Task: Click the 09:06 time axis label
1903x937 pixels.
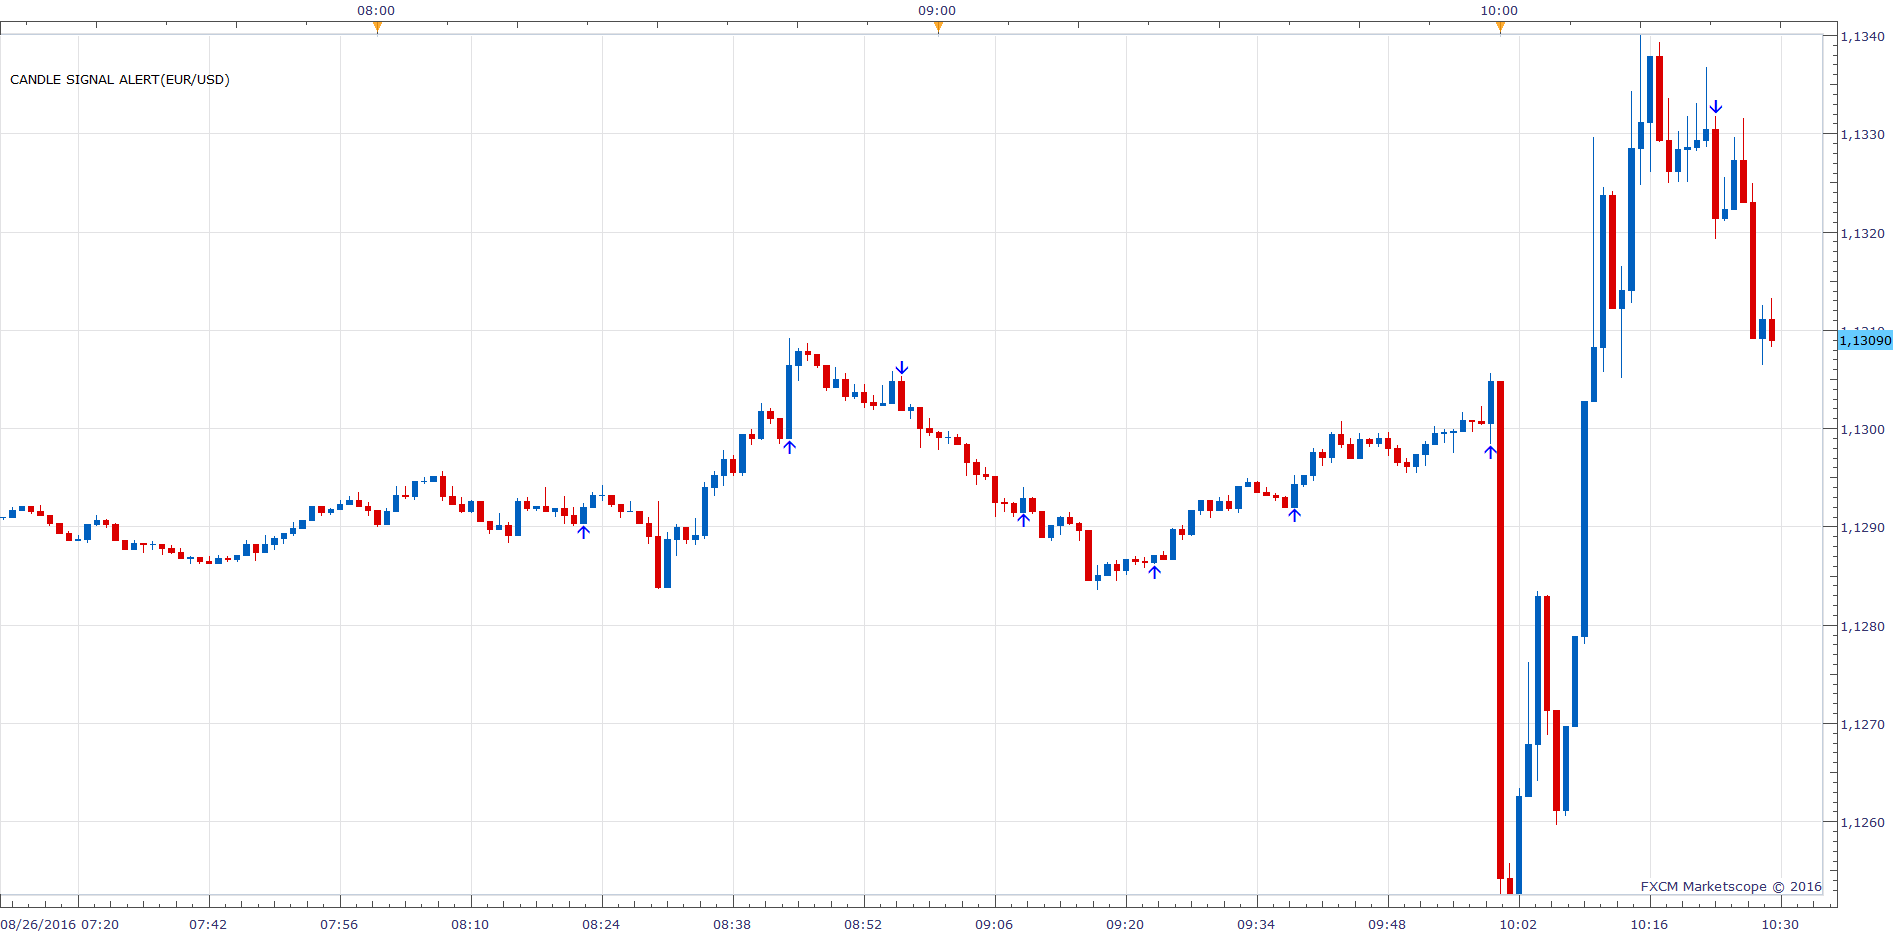Action: click(x=994, y=925)
